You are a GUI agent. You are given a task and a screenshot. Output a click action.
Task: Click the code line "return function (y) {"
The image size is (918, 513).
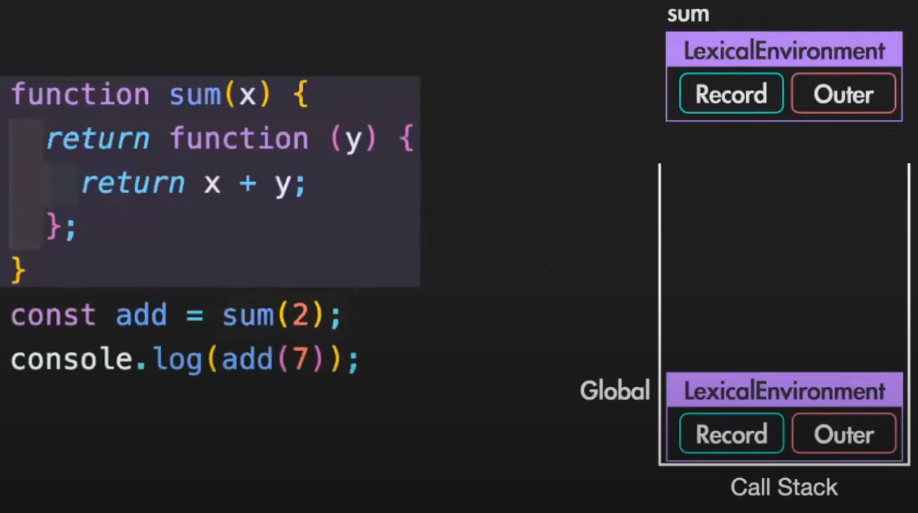pyautogui.click(x=230, y=138)
